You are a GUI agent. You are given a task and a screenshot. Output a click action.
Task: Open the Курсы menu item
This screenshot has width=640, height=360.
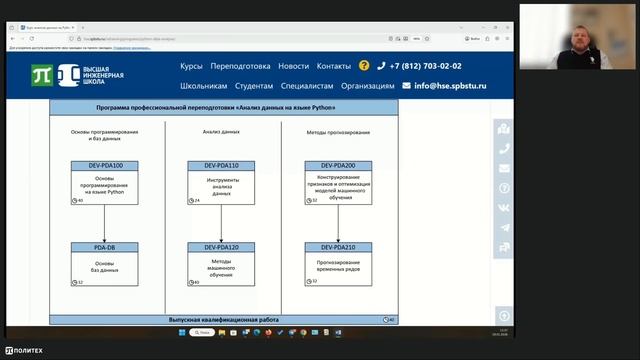pyautogui.click(x=191, y=66)
